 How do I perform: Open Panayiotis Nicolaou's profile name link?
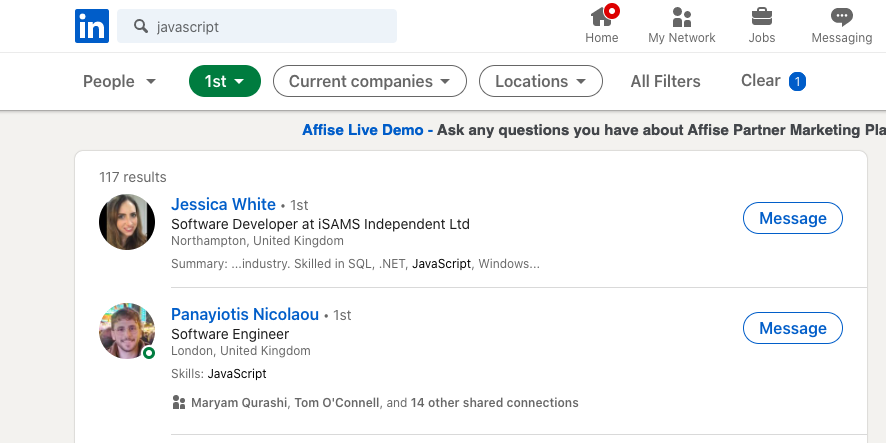point(245,314)
